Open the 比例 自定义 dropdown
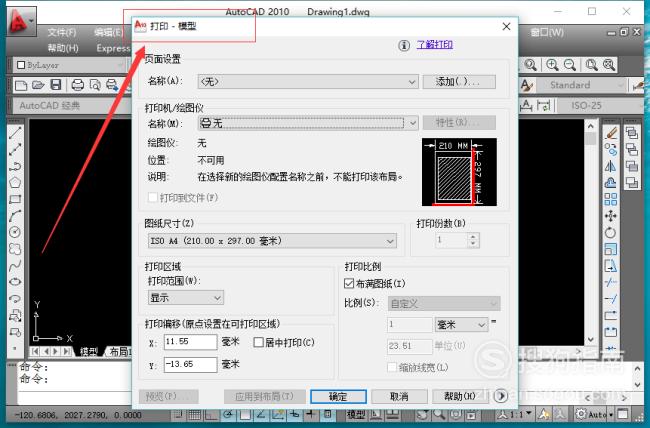 tap(444, 304)
